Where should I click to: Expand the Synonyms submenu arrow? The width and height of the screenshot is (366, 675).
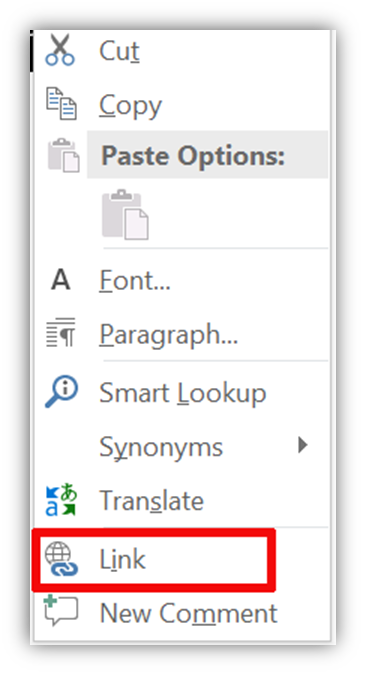303,445
